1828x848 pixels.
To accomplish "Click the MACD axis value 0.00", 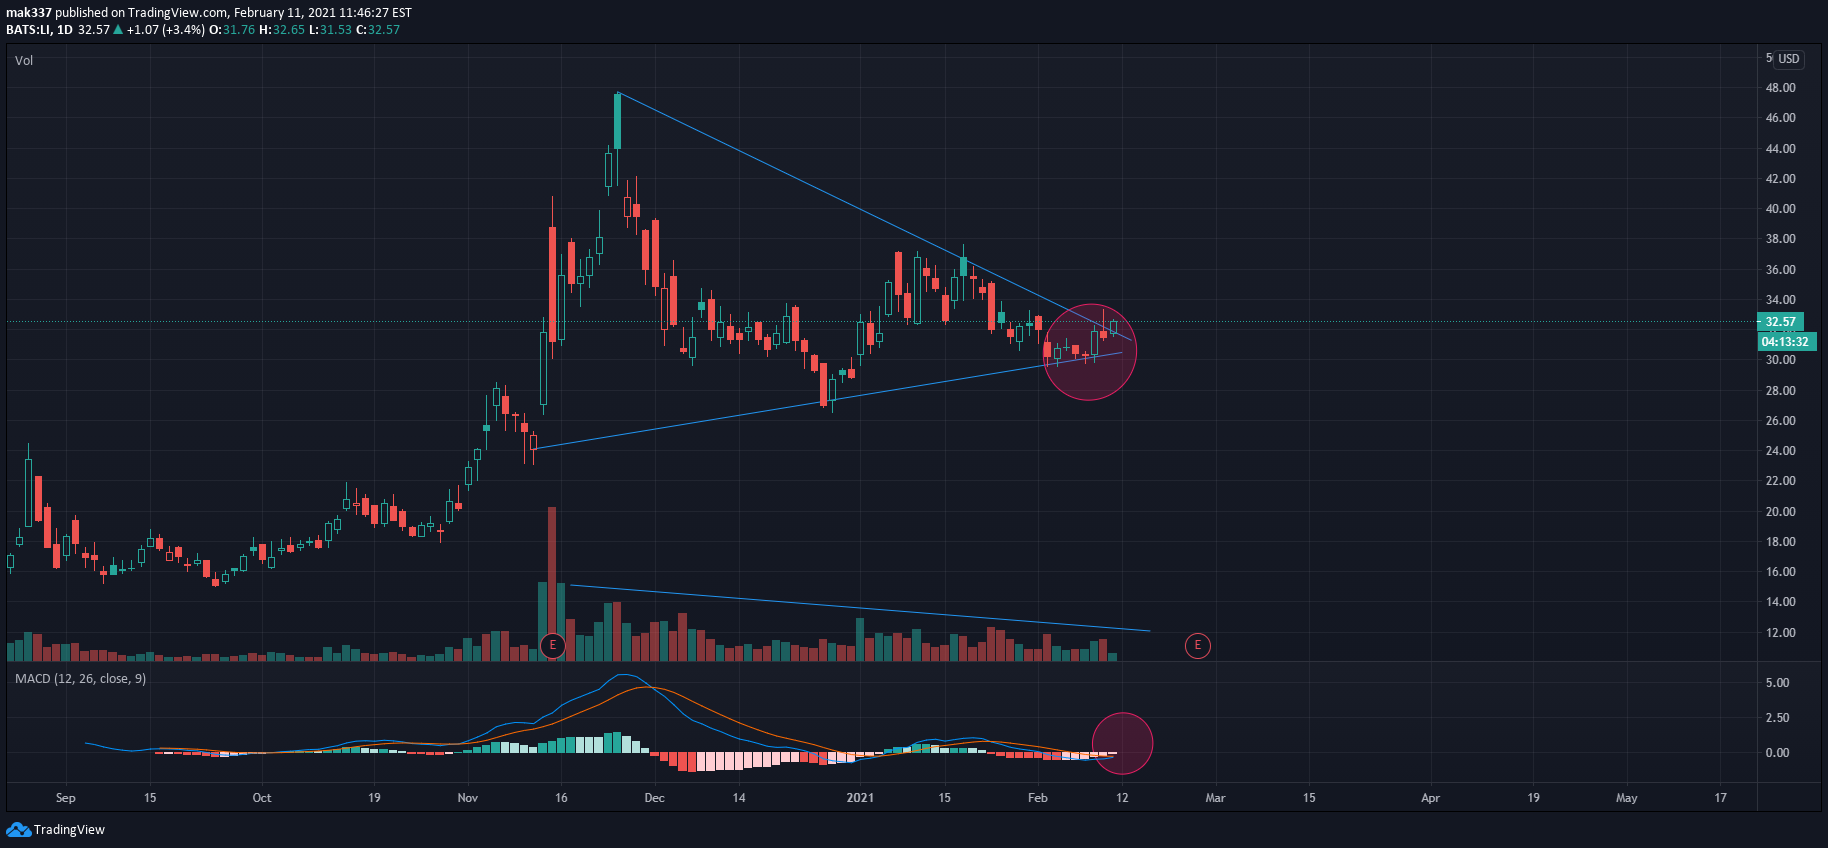I will tap(1777, 753).
